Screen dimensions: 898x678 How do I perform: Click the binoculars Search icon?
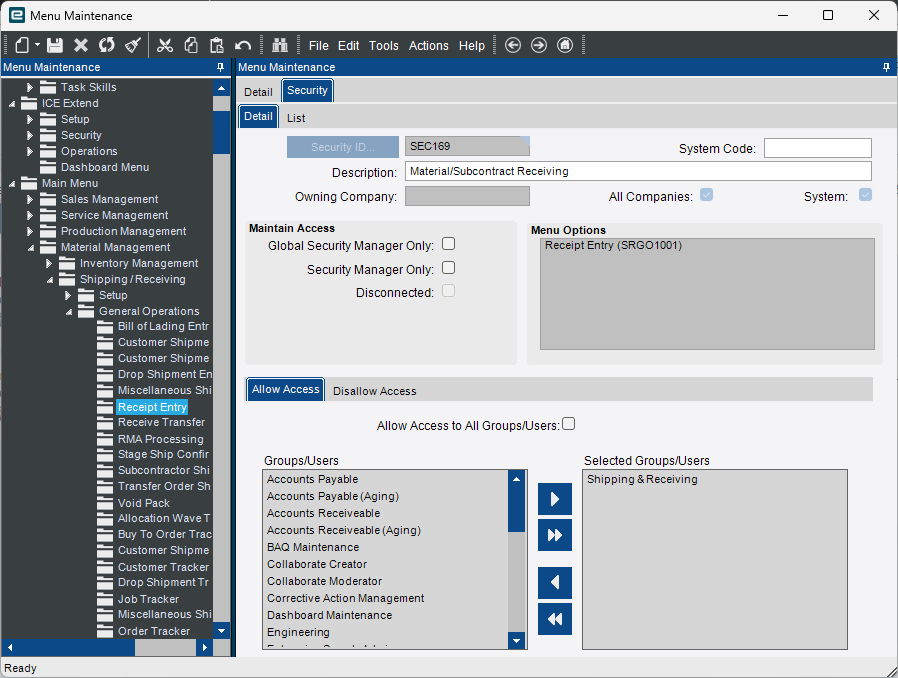tap(279, 45)
